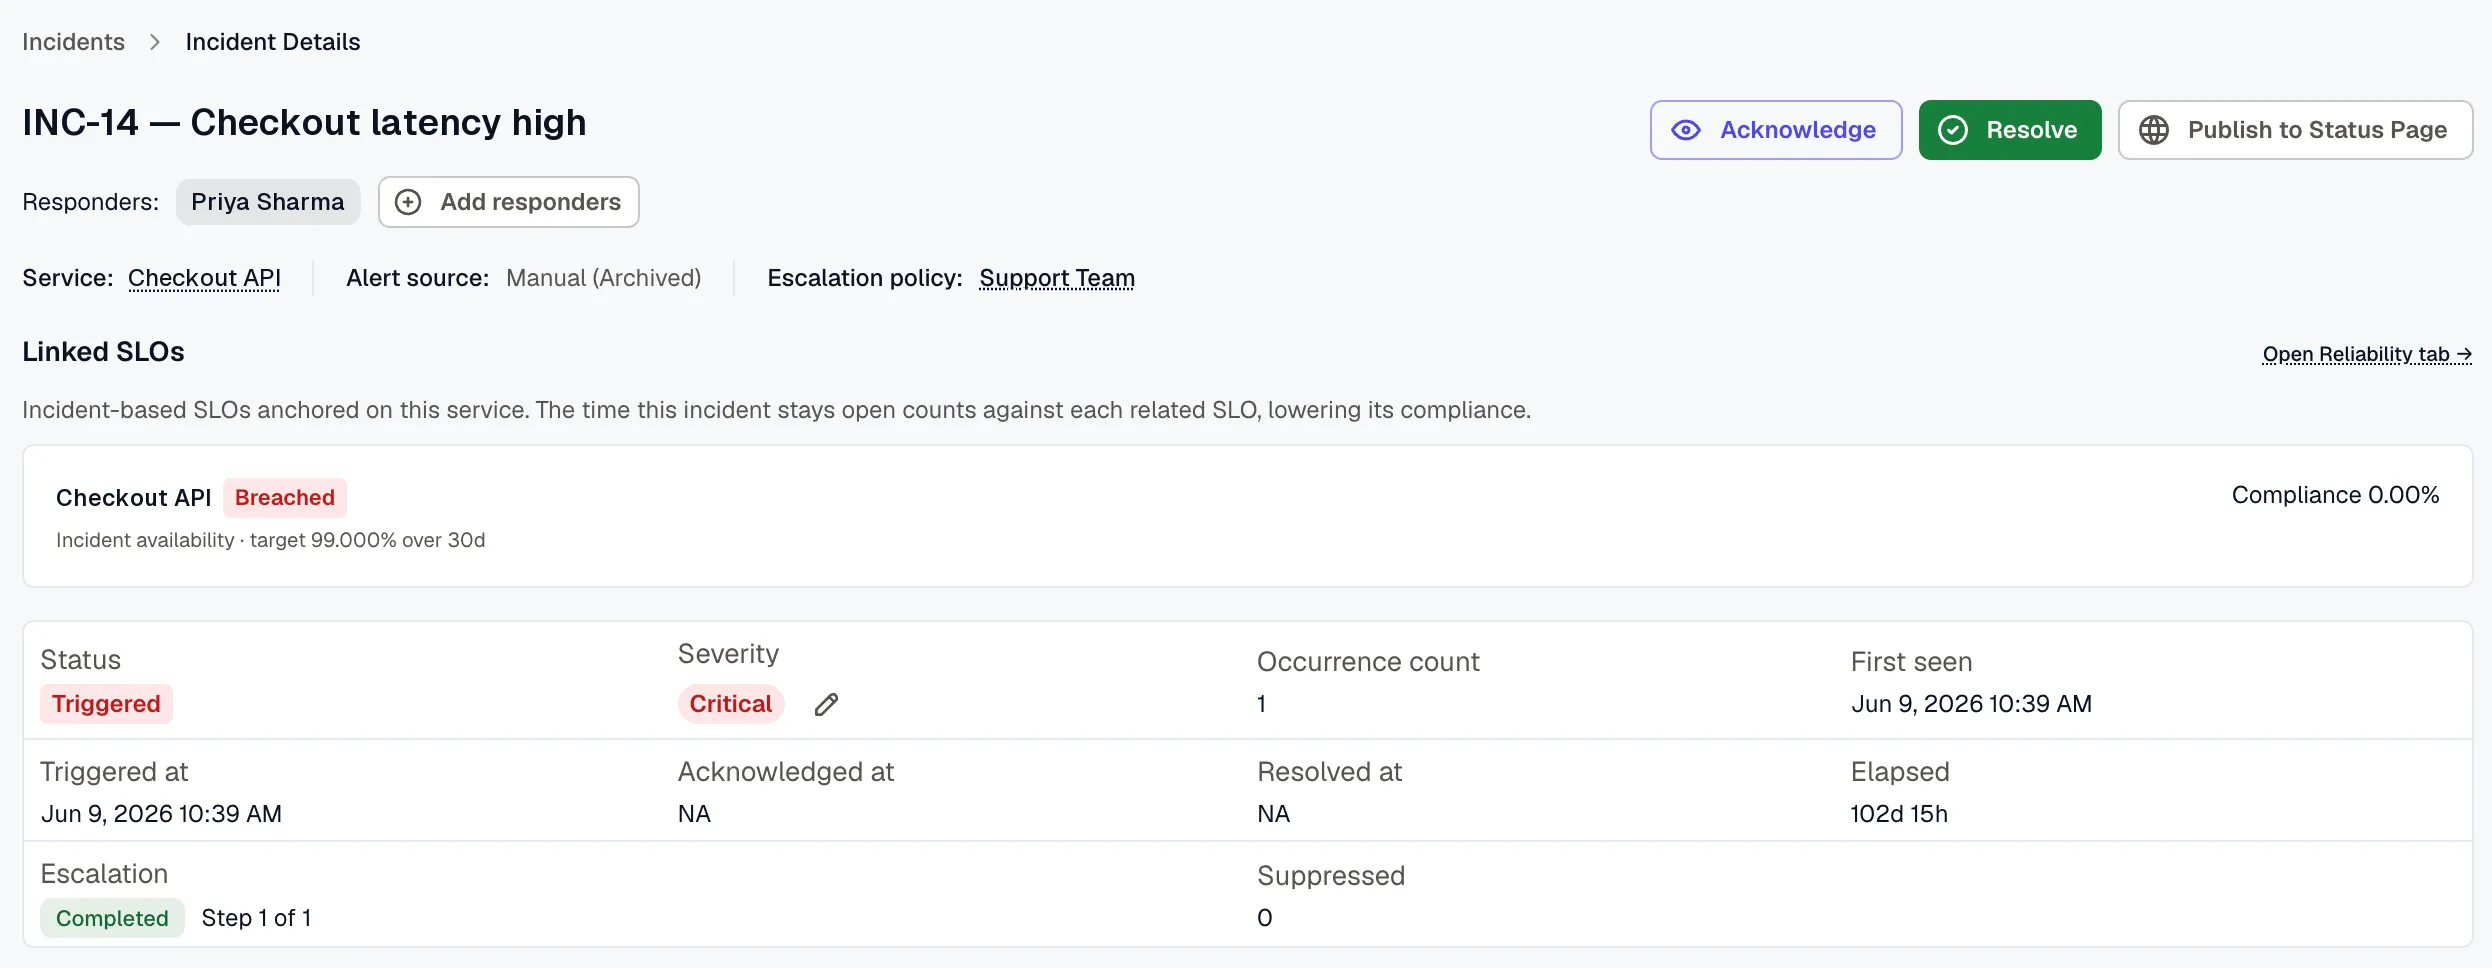
Task: Click the Priya Sharma responder chip
Action: click(x=268, y=202)
